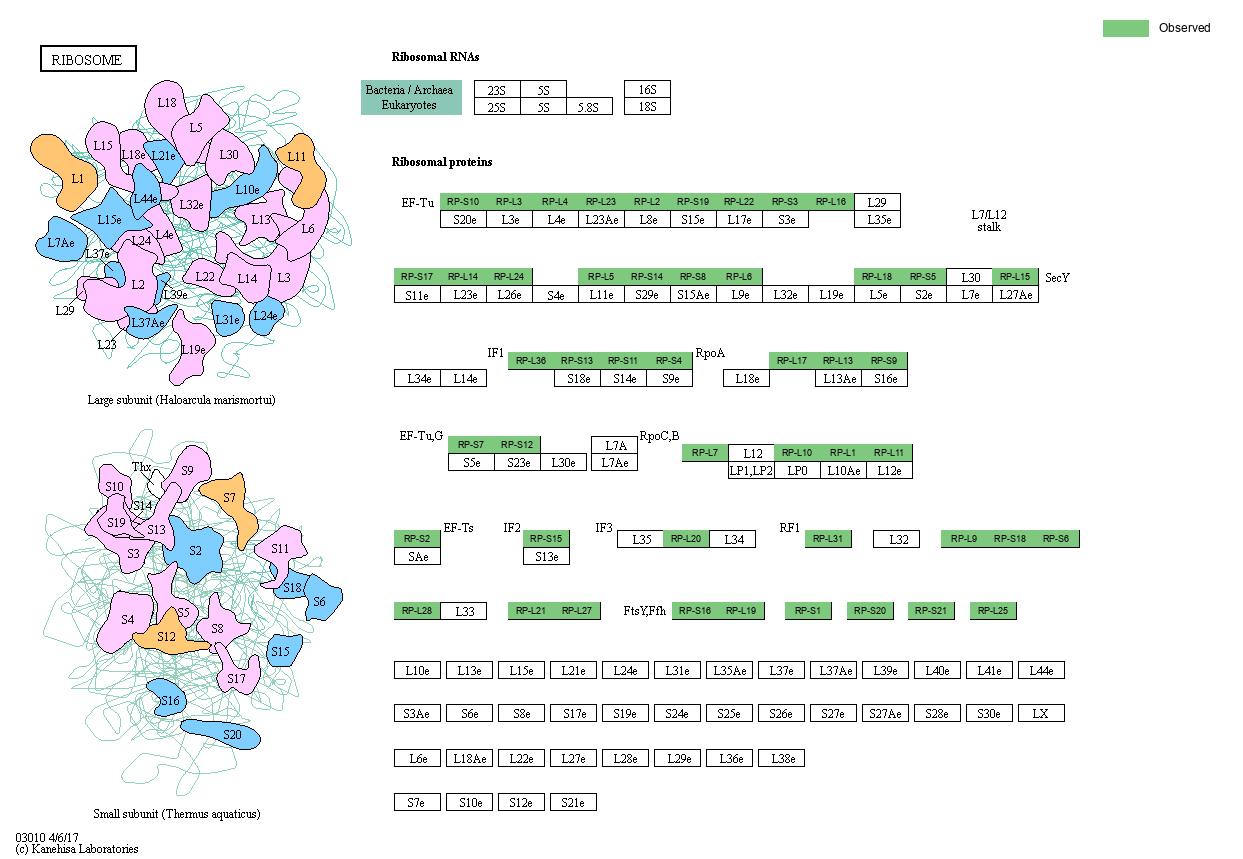The height and width of the screenshot is (859, 1243).
Task: Open the RP-S18 protein box
Action: point(1010,539)
